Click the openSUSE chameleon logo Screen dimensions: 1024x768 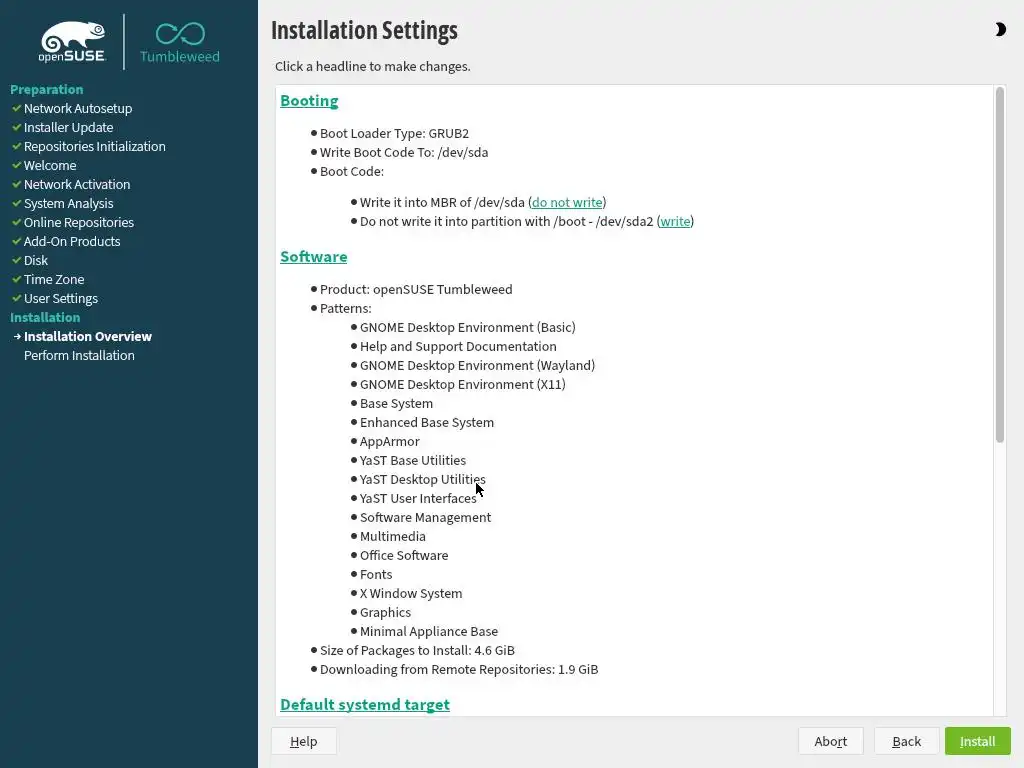pyautogui.click(x=72, y=42)
